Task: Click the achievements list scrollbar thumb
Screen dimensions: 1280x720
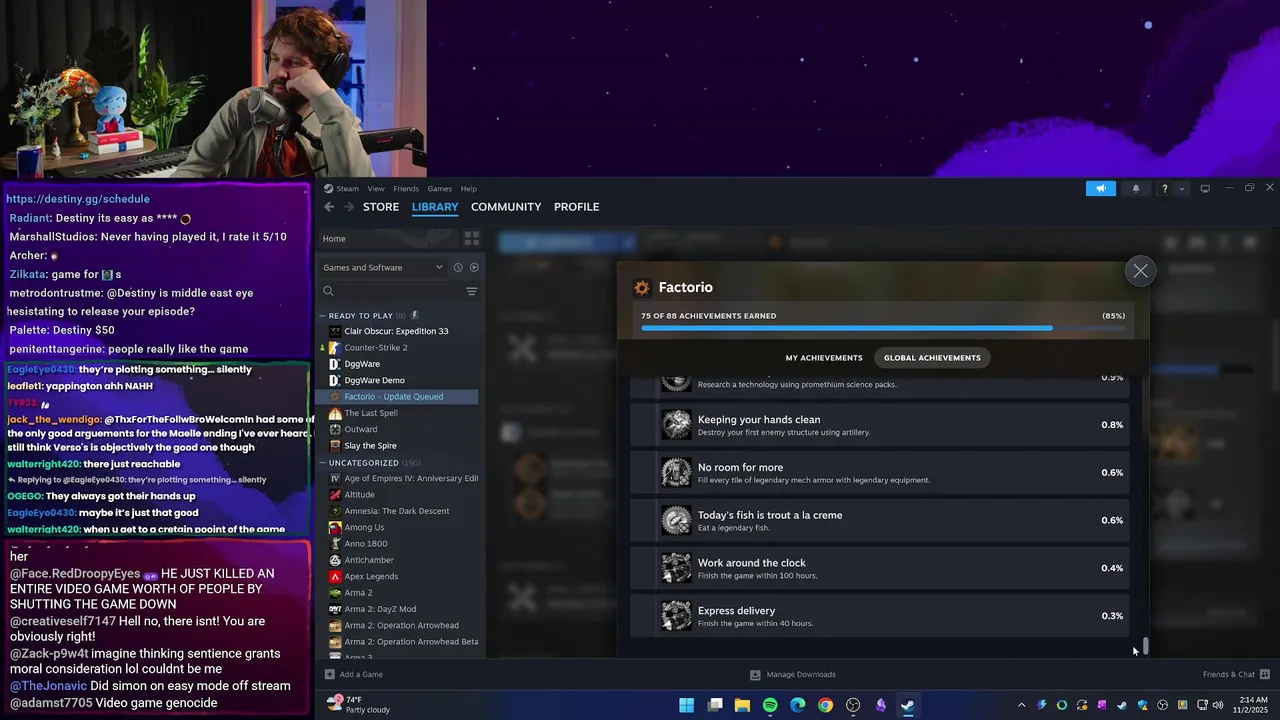Action: 1146,646
